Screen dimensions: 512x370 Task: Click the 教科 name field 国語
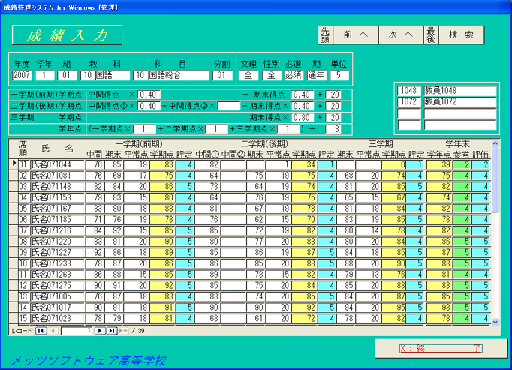coord(112,75)
